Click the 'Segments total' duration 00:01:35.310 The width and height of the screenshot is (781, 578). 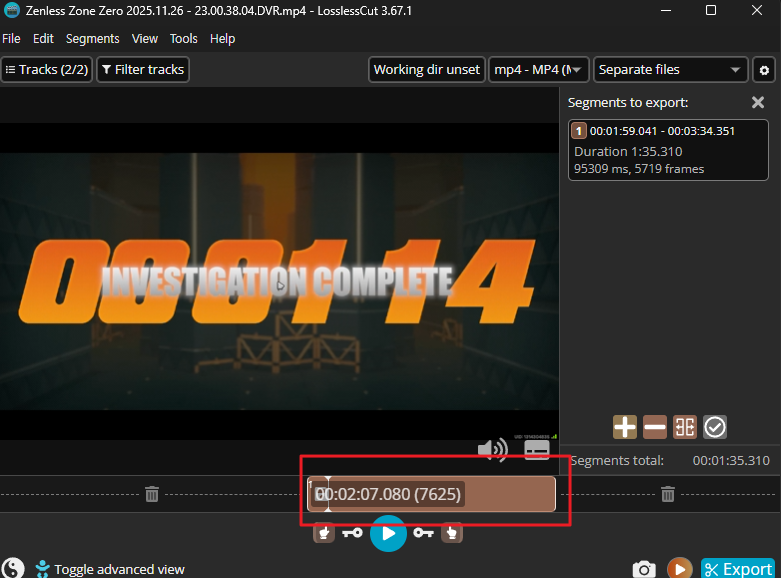click(x=731, y=460)
